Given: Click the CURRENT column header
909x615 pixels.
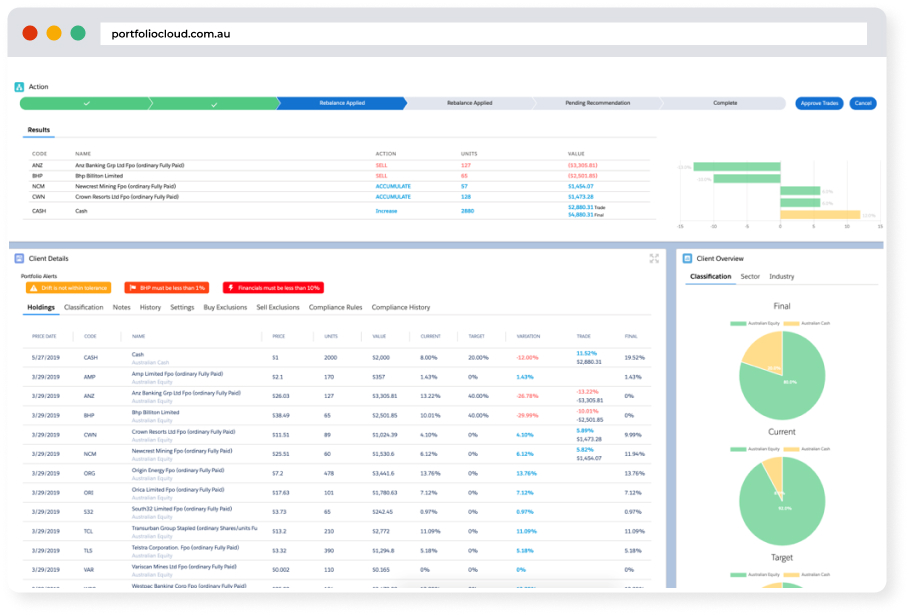Looking at the screenshot, I should coord(430,336).
